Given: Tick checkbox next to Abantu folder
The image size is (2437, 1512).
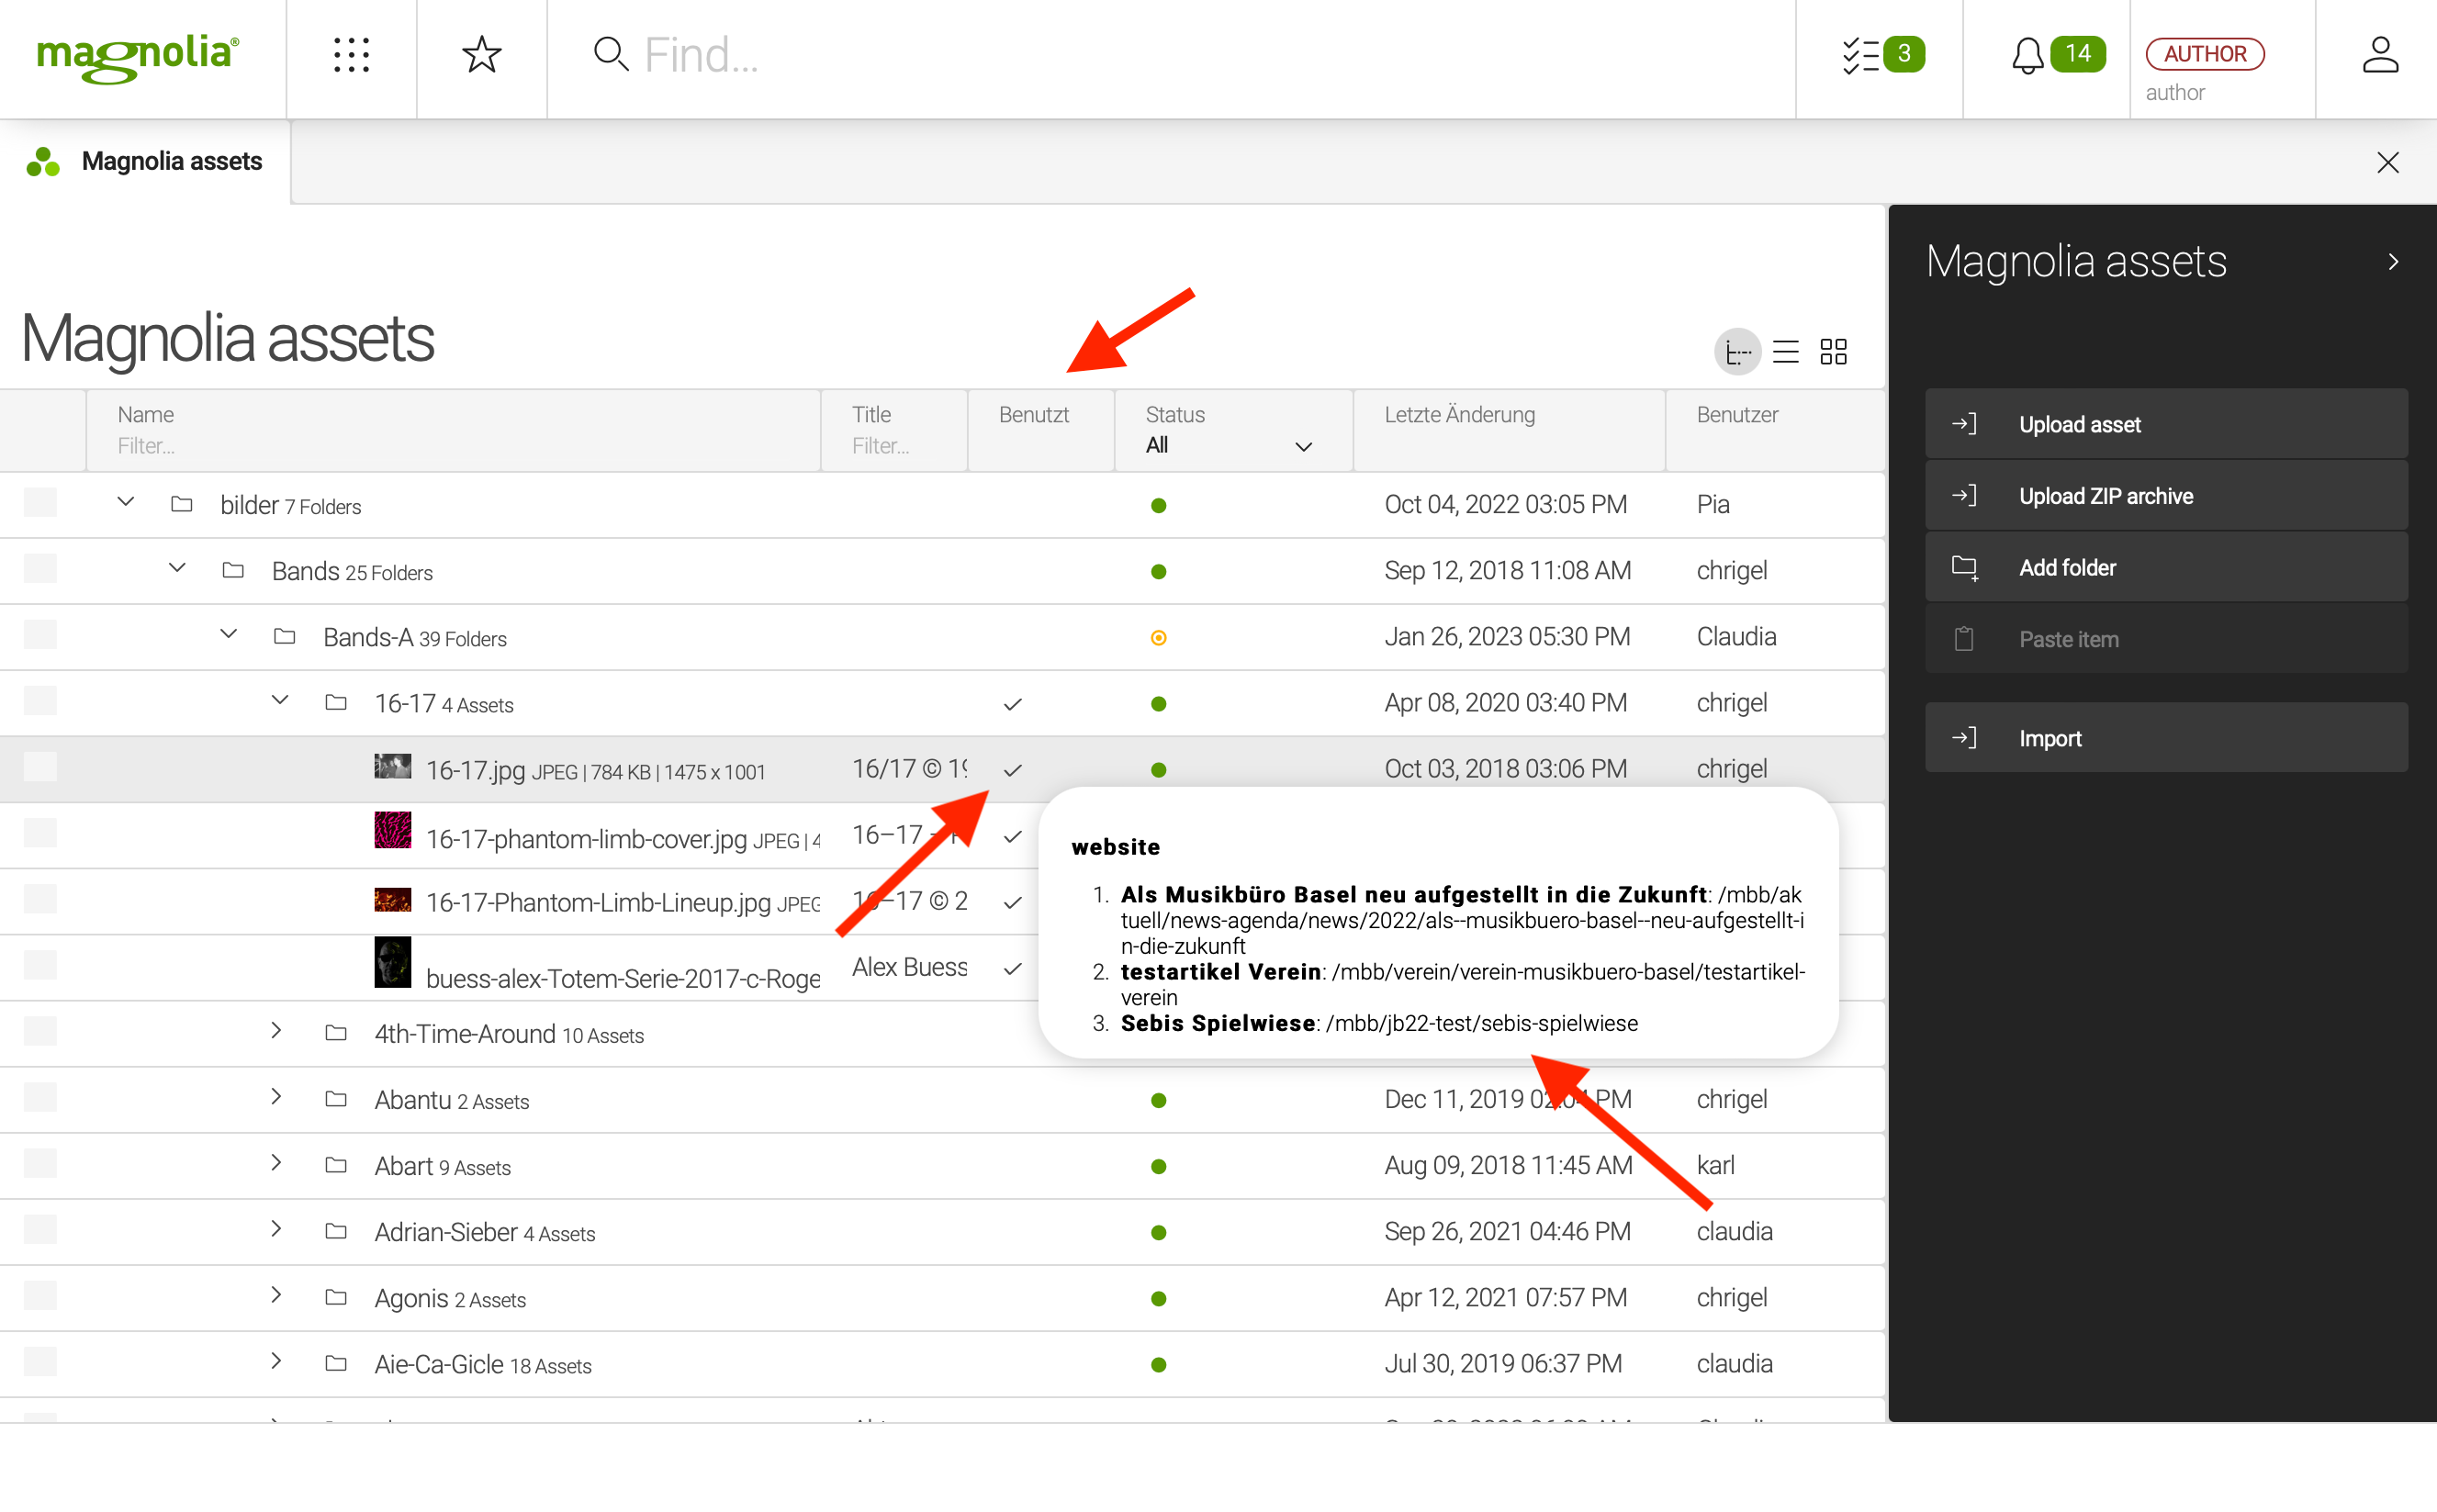Looking at the screenshot, I should click(41, 1098).
